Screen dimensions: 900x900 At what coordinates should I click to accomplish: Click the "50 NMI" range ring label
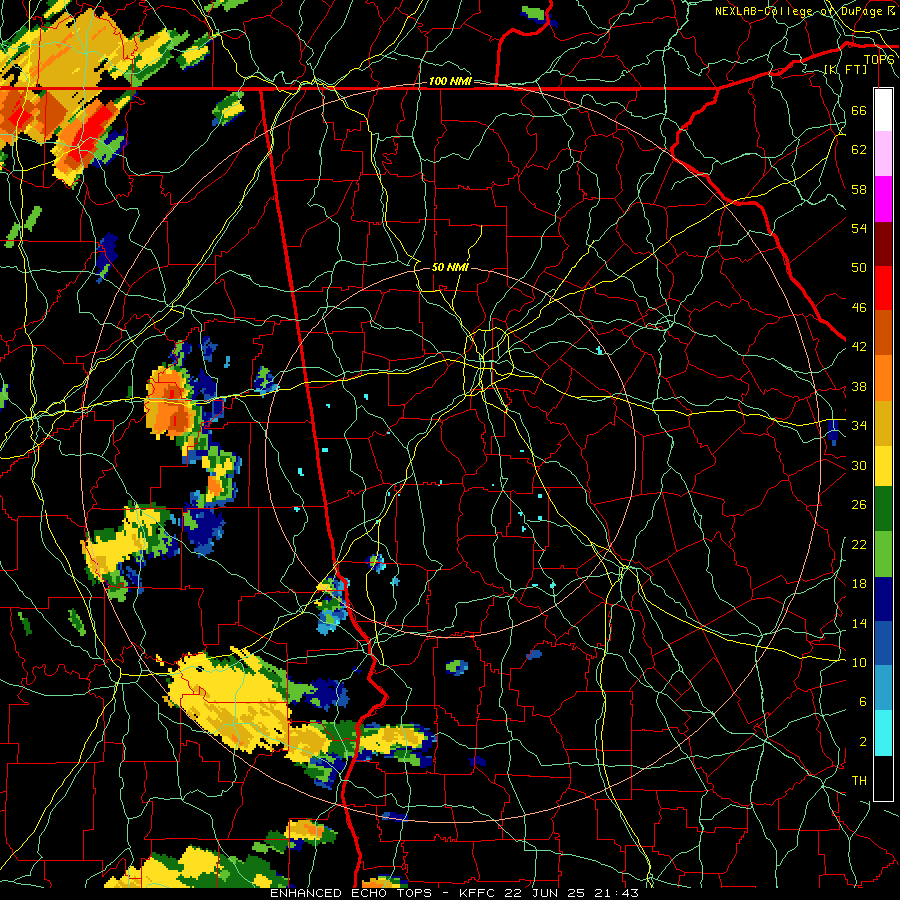450,267
